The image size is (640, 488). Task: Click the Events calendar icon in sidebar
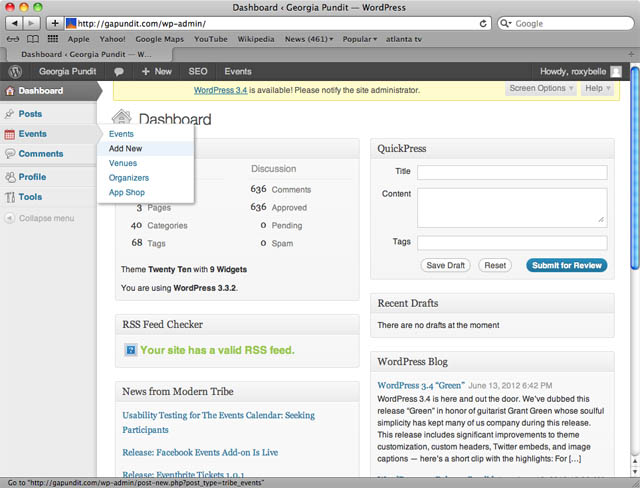pyautogui.click(x=10, y=134)
